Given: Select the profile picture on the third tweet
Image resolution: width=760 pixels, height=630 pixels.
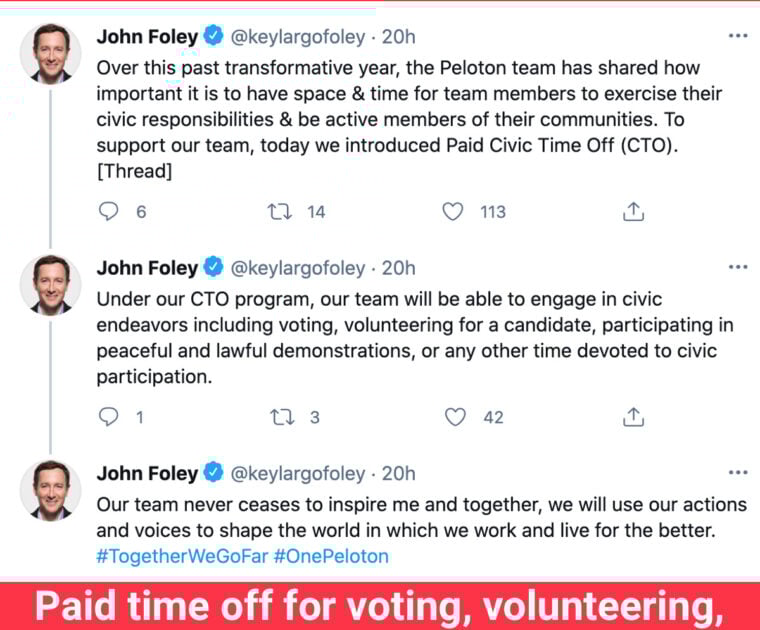Looking at the screenshot, I should 50,489.
